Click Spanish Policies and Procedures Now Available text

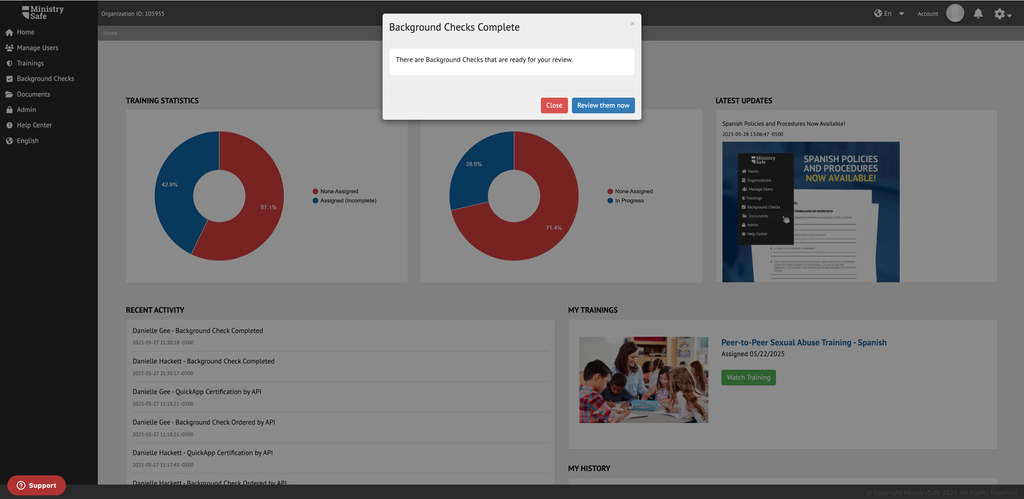coord(784,123)
